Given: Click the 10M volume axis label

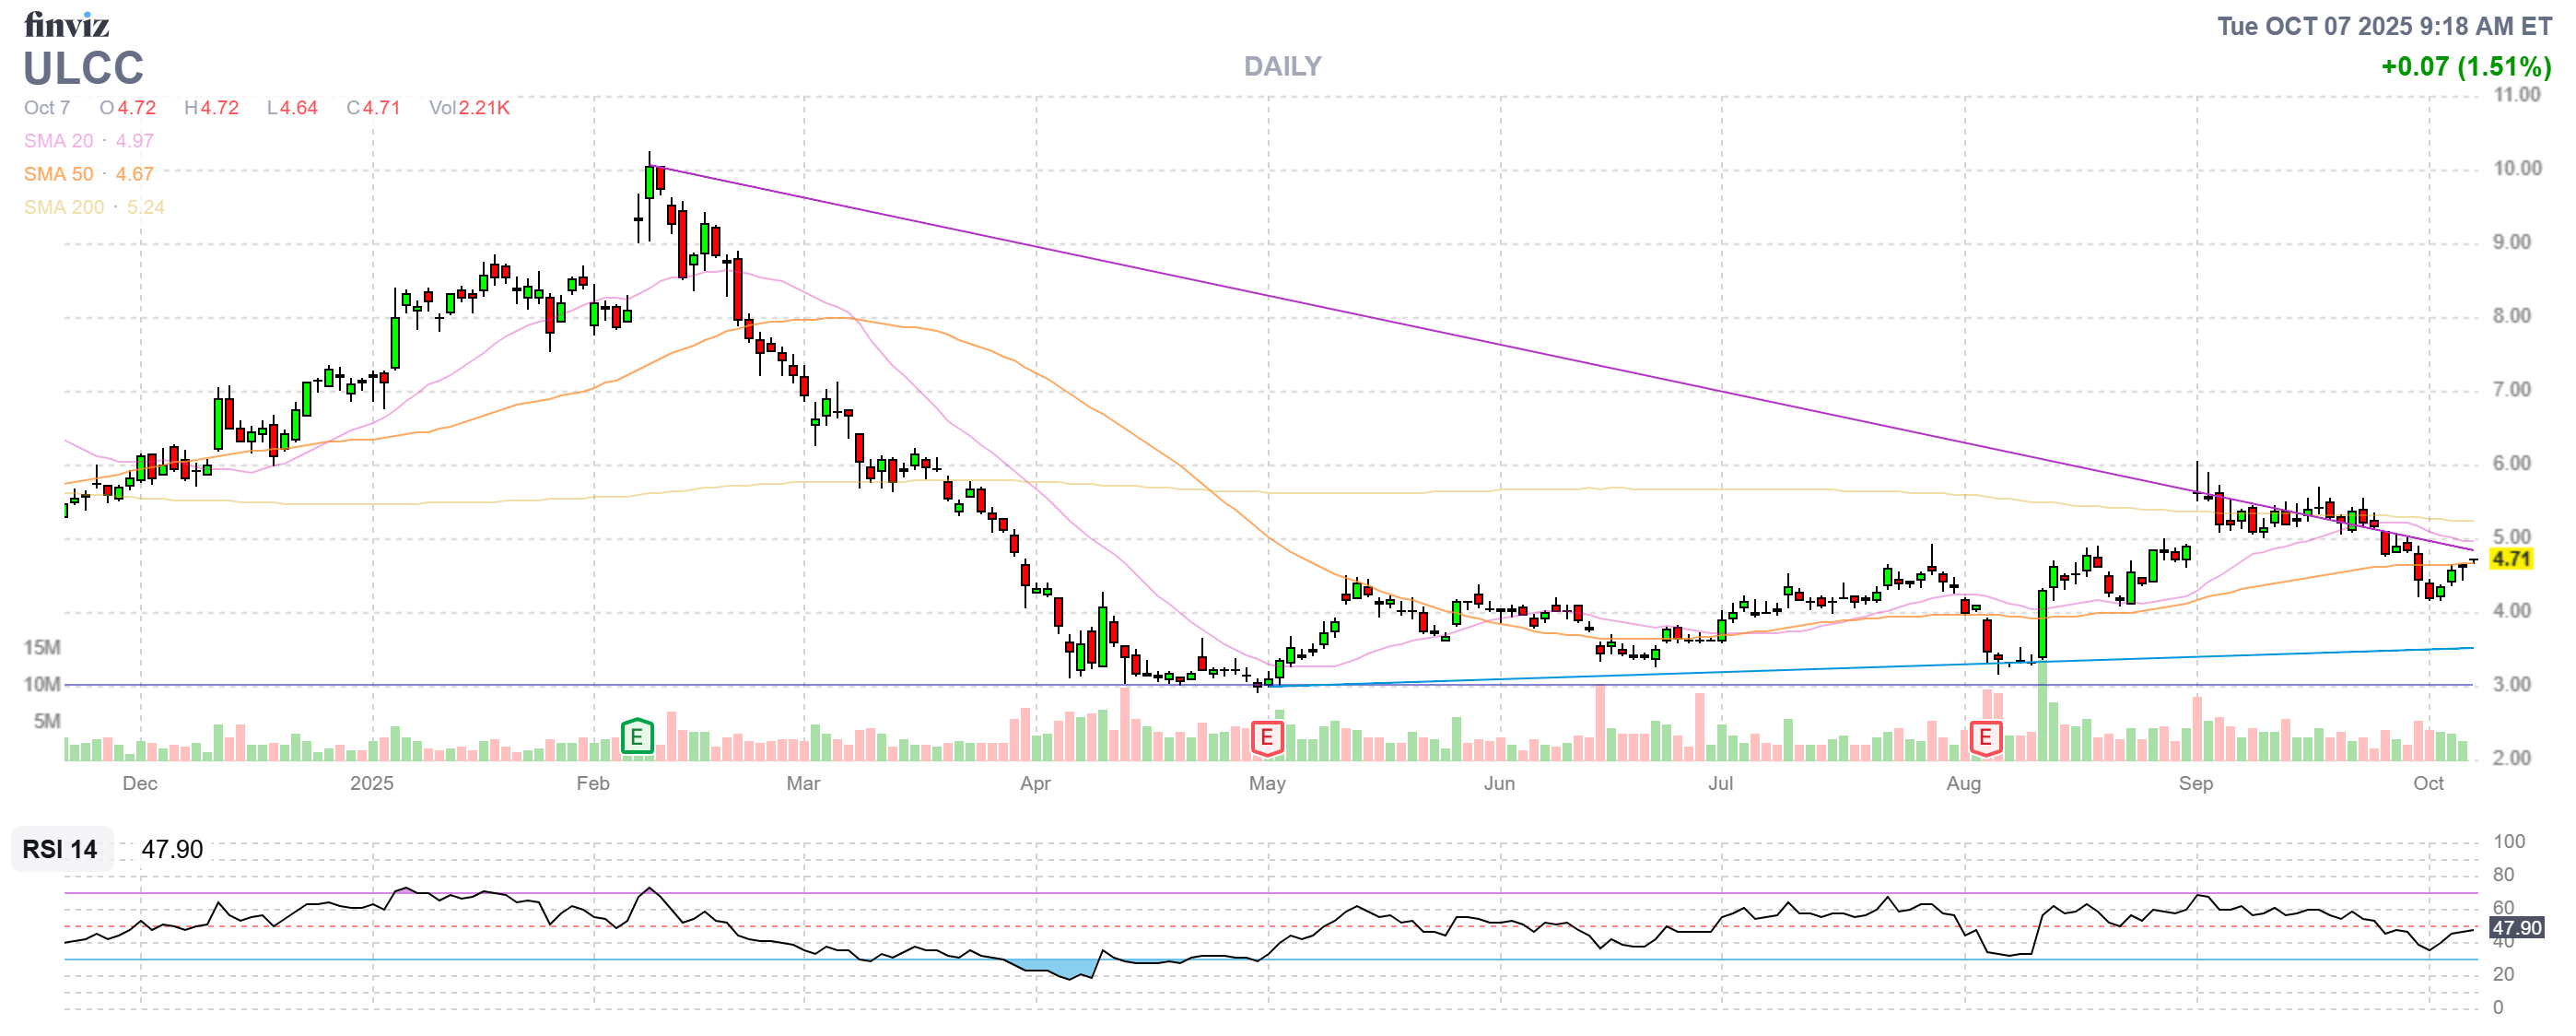Looking at the screenshot, I should pyautogui.click(x=42, y=684).
